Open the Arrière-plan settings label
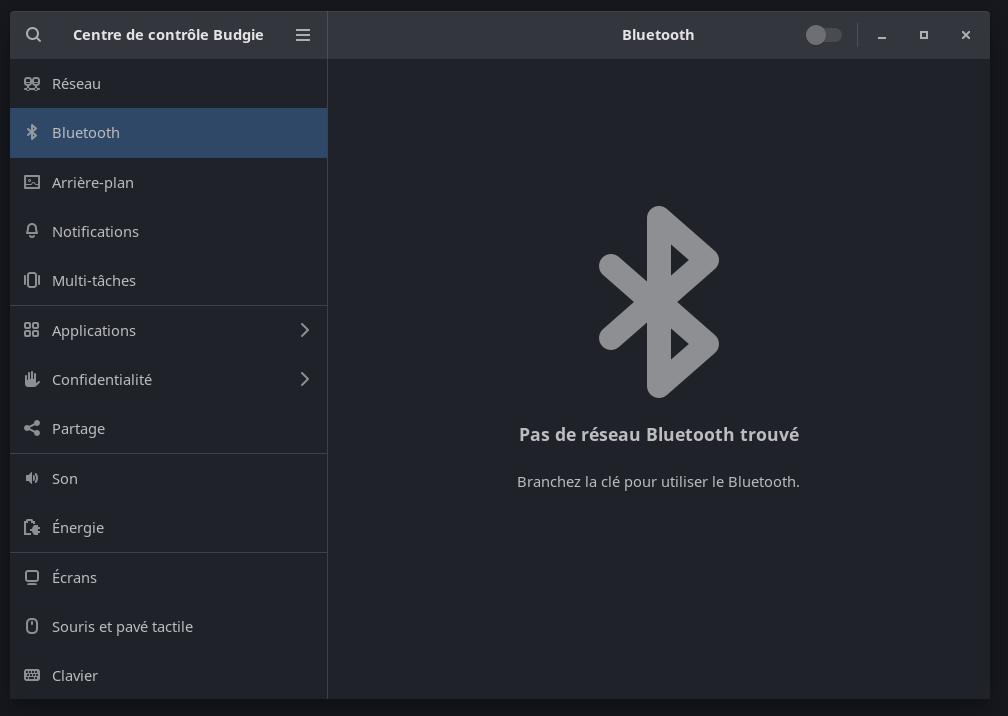1008x716 pixels. click(93, 183)
